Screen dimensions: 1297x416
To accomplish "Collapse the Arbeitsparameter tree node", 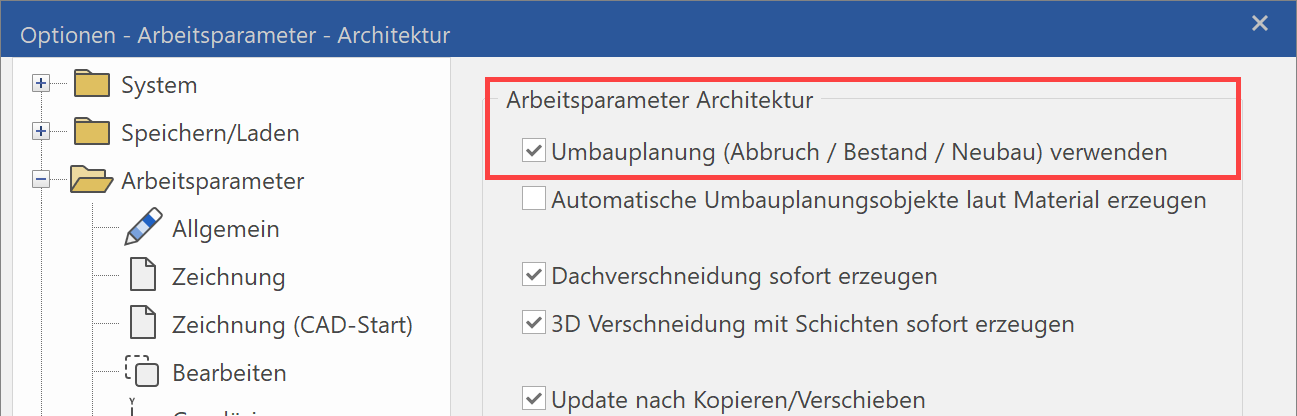I will pyautogui.click(x=41, y=180).
